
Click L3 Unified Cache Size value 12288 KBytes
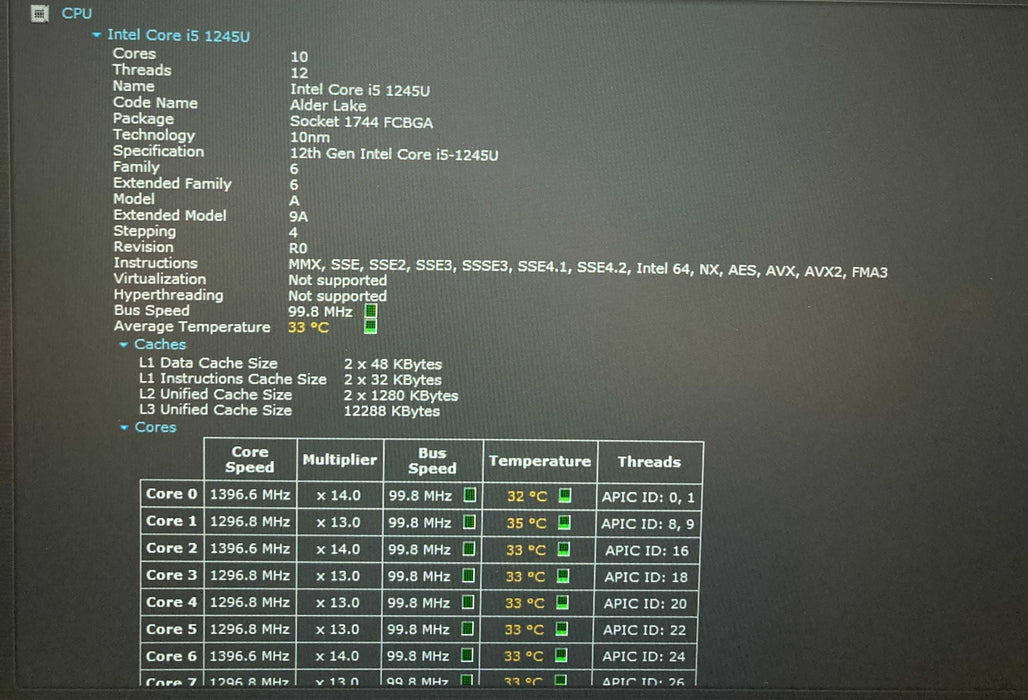click(391, 412)
